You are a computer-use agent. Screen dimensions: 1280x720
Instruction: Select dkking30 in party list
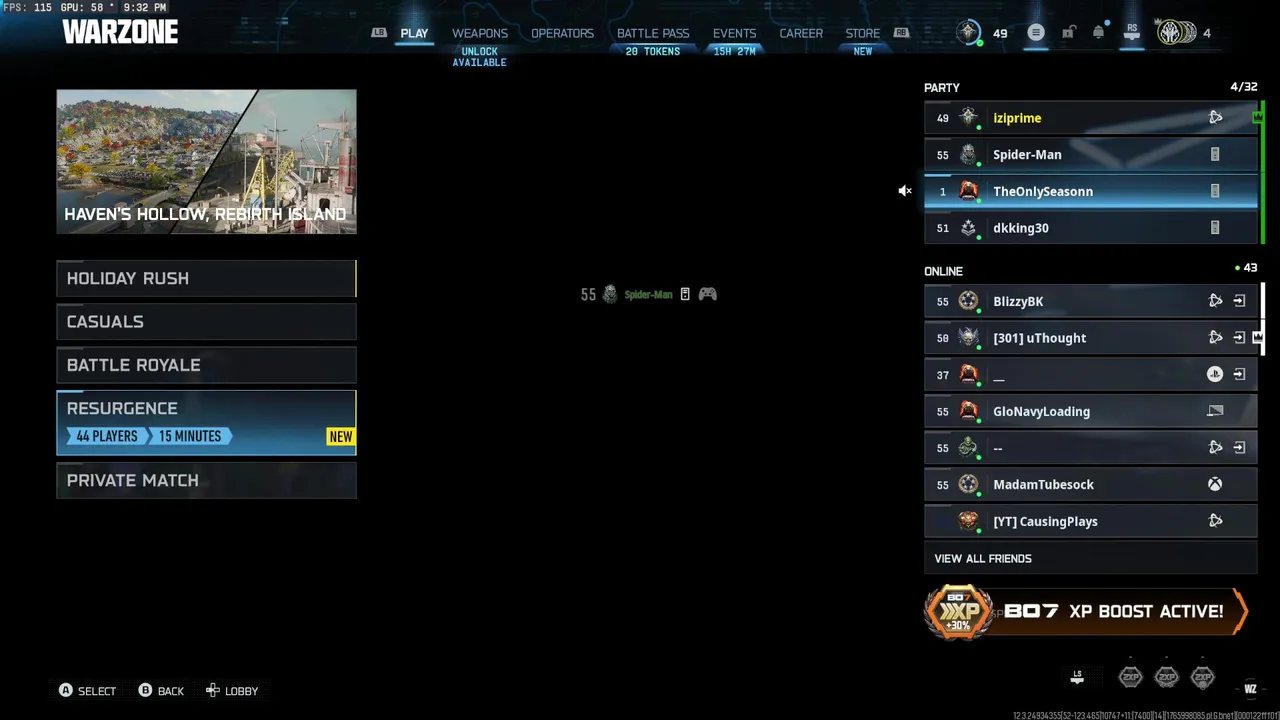tap(1091, 228)
